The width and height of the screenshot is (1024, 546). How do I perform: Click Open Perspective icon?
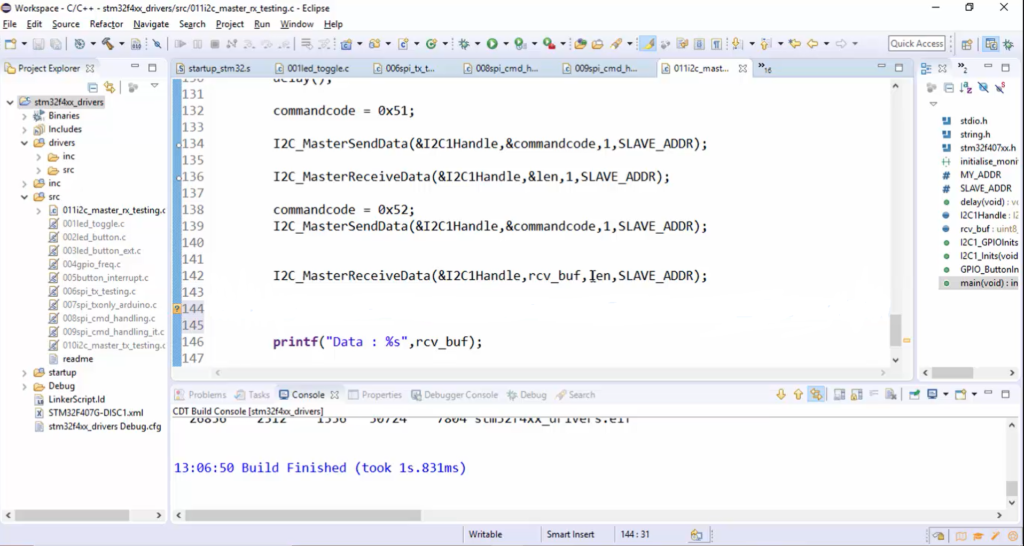pyautogui.click(x=967, y=44)
